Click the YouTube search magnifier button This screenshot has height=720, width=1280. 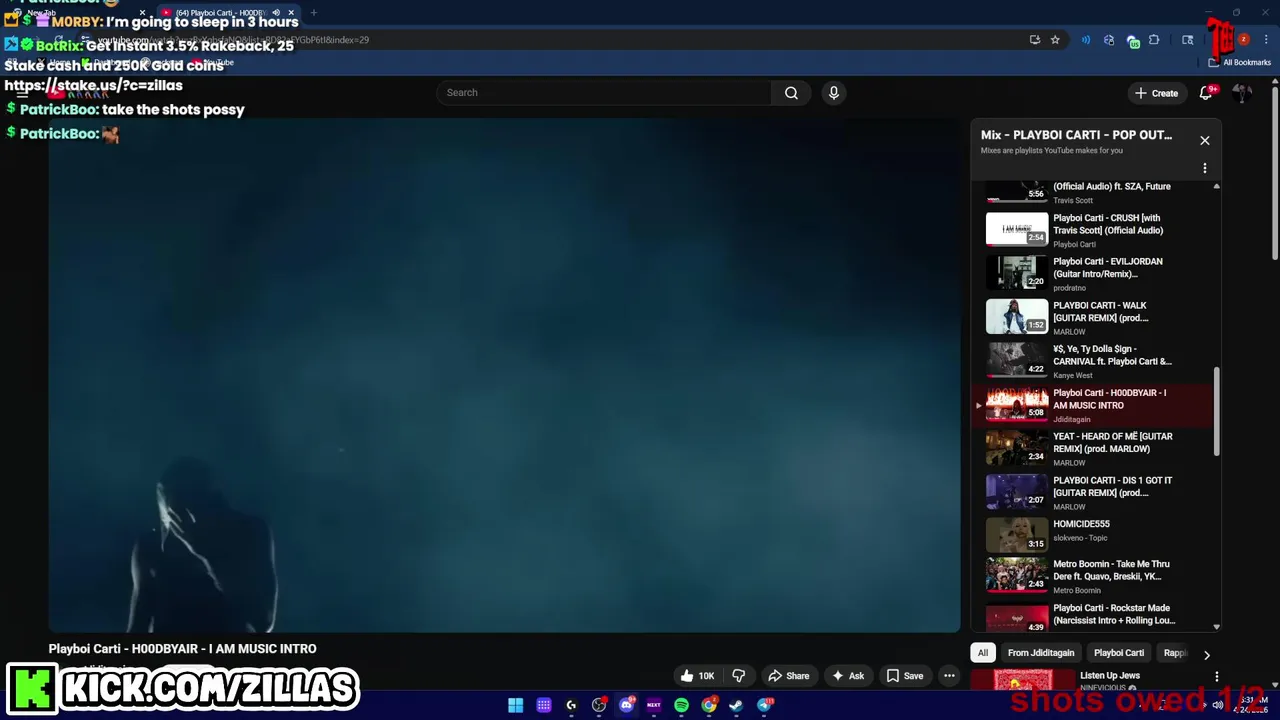pyautogui.click(x=791, y=93)
